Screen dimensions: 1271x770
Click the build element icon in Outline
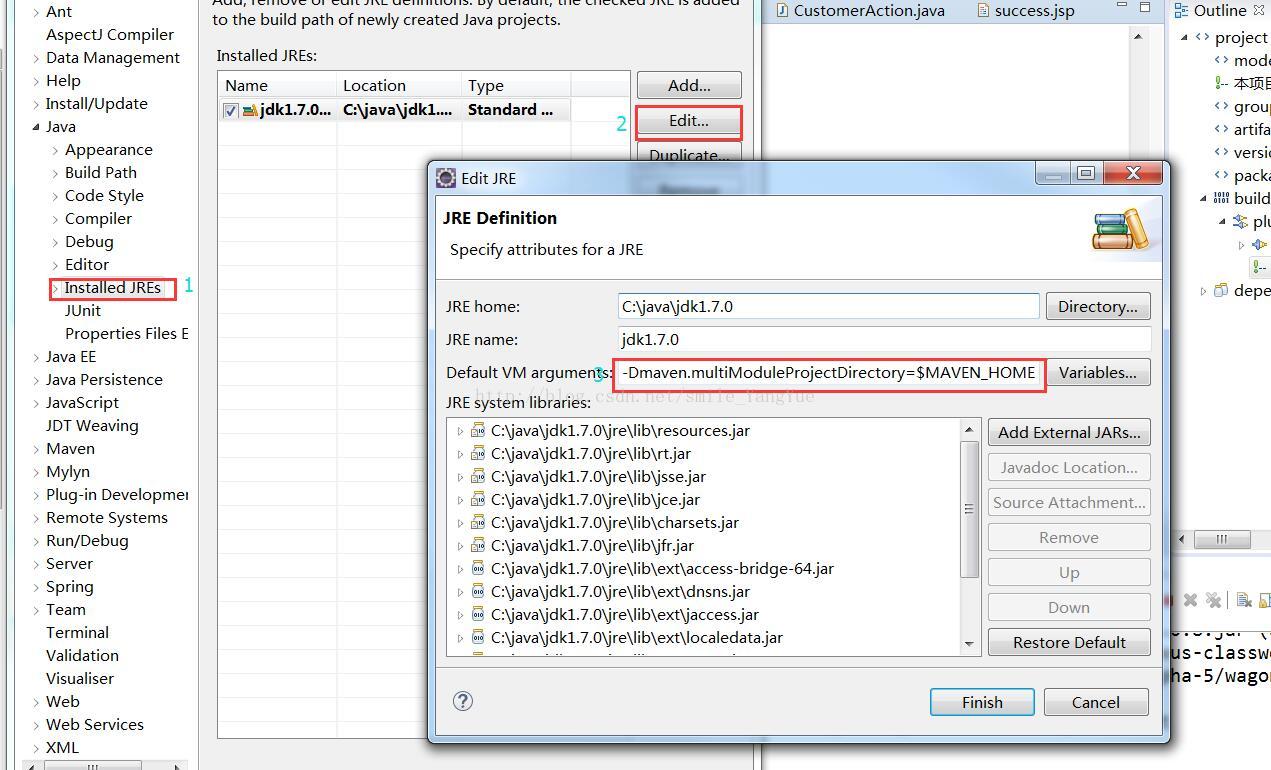pos(1221,198)
